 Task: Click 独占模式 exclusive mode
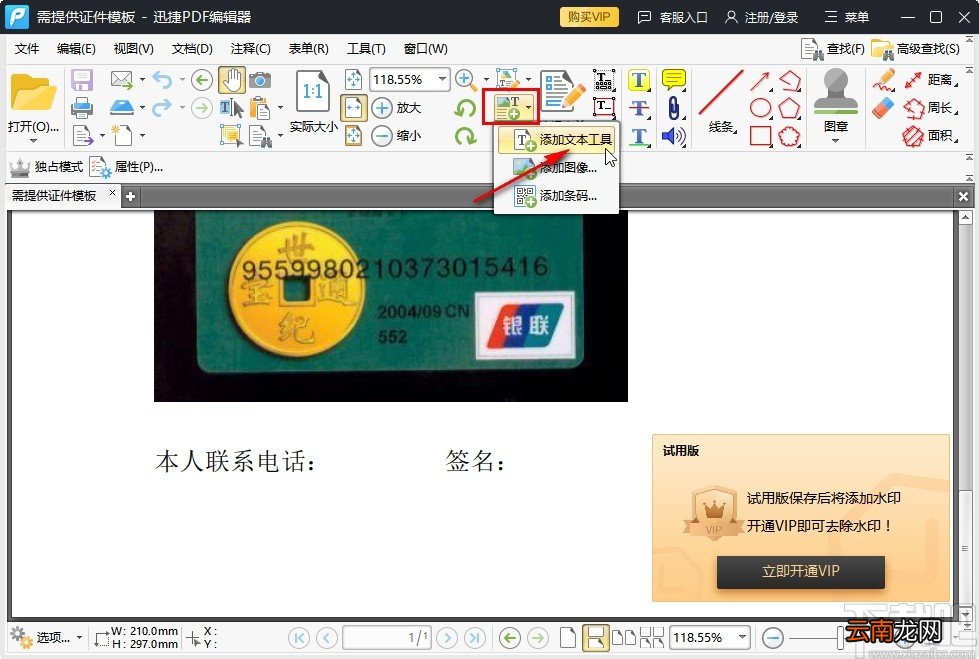(47, 167)
